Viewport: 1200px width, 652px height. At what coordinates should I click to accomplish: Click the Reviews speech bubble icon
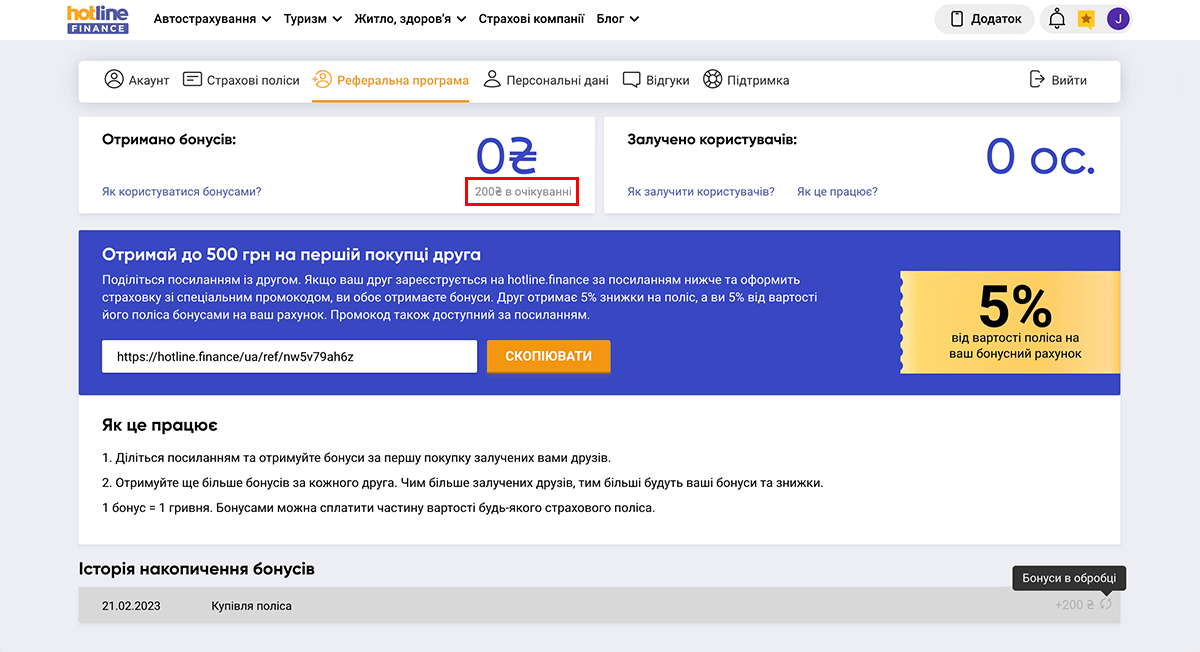click(631, 80)
